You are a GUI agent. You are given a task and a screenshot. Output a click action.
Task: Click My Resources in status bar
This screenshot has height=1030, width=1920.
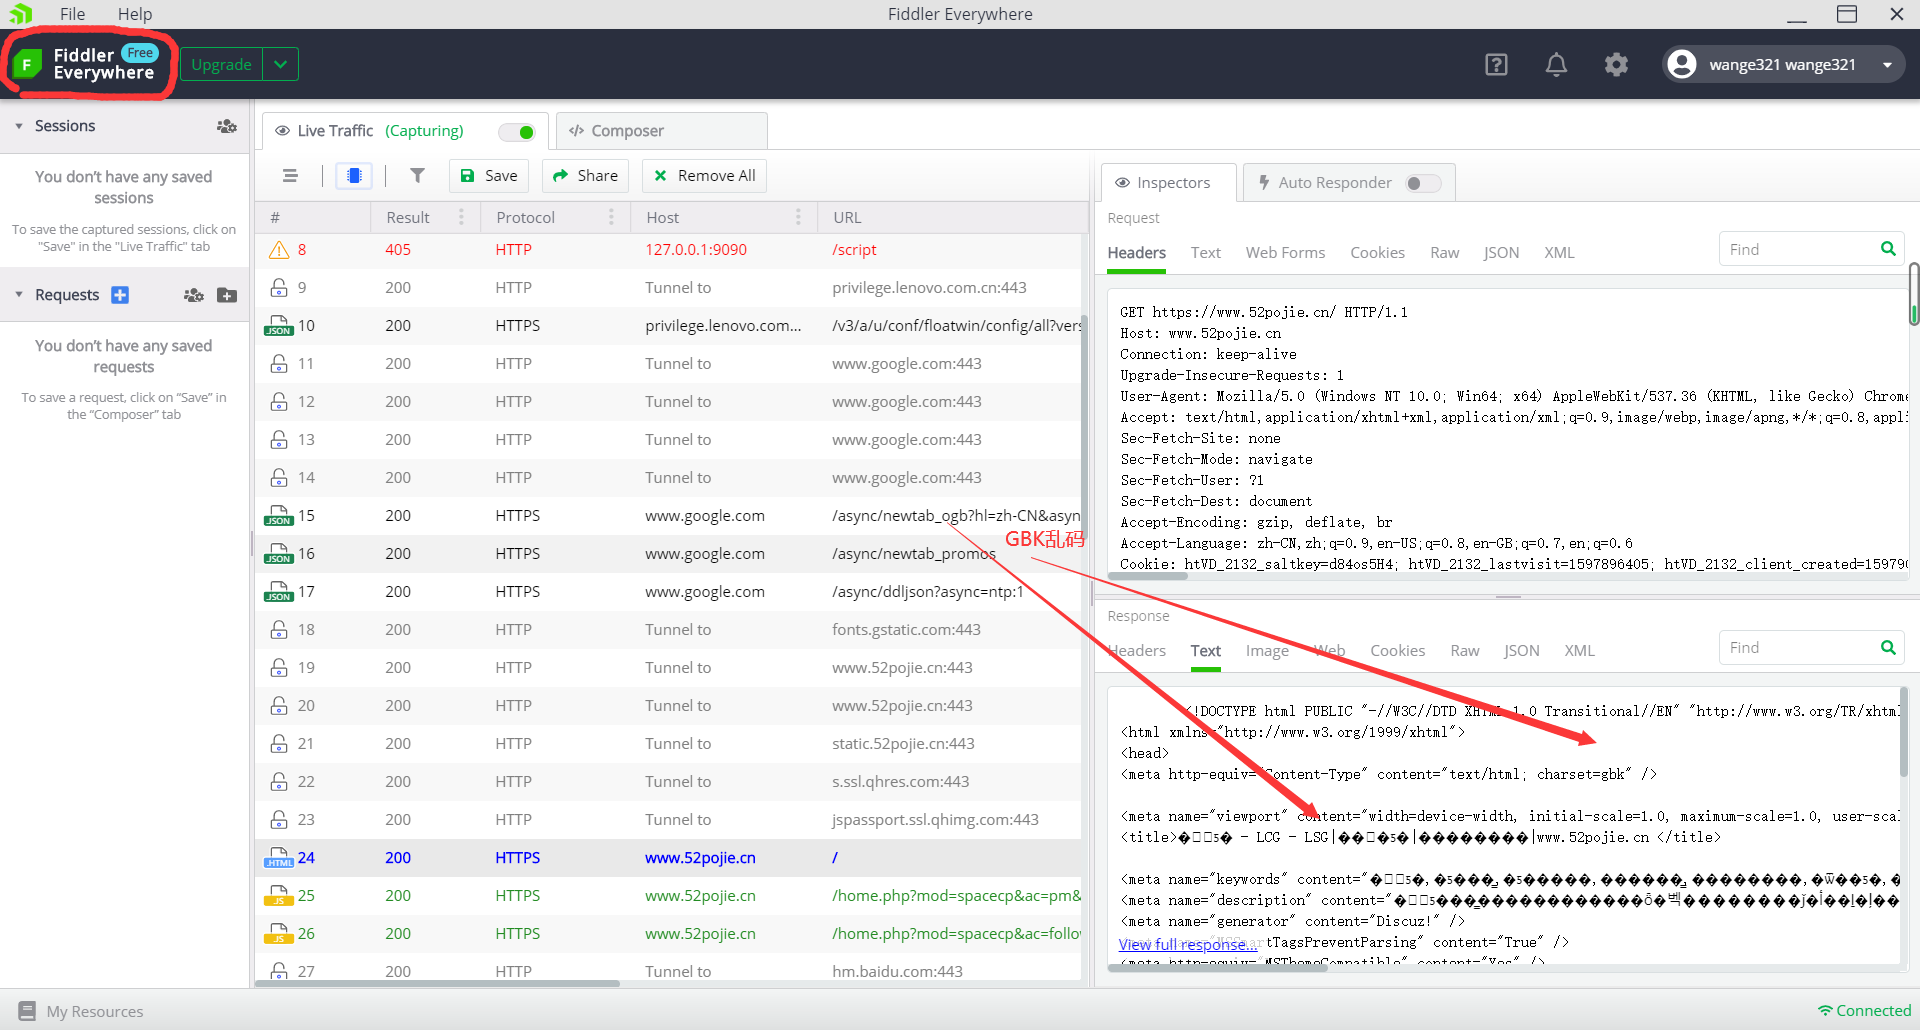[94, 1011]
